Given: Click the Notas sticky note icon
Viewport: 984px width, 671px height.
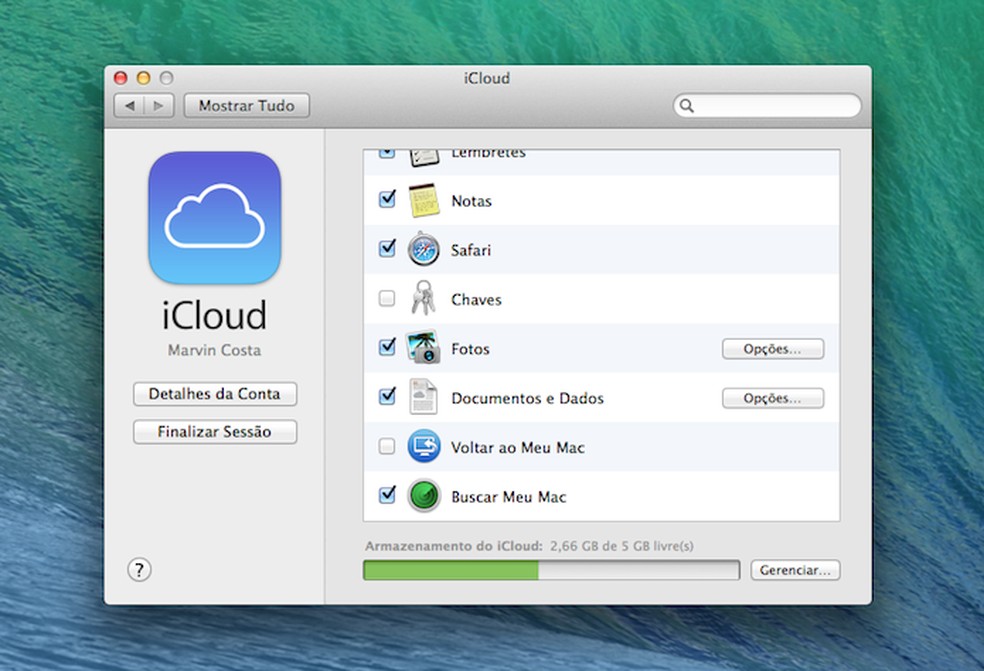Looking at the screenshot, I should pos(424,199).
